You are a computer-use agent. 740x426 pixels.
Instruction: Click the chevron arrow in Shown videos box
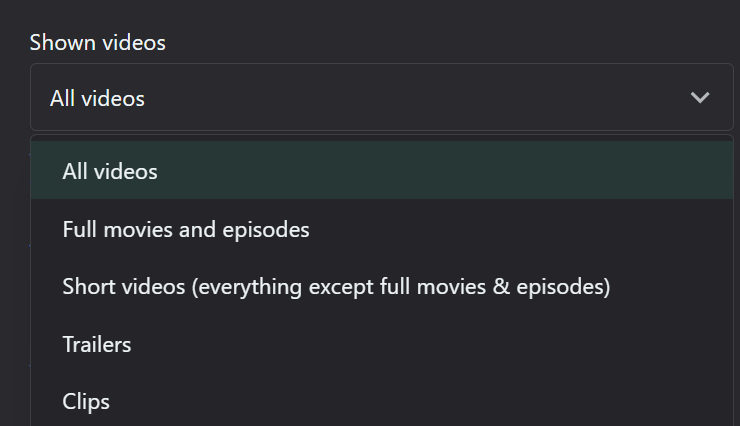(x=699, y=98)
